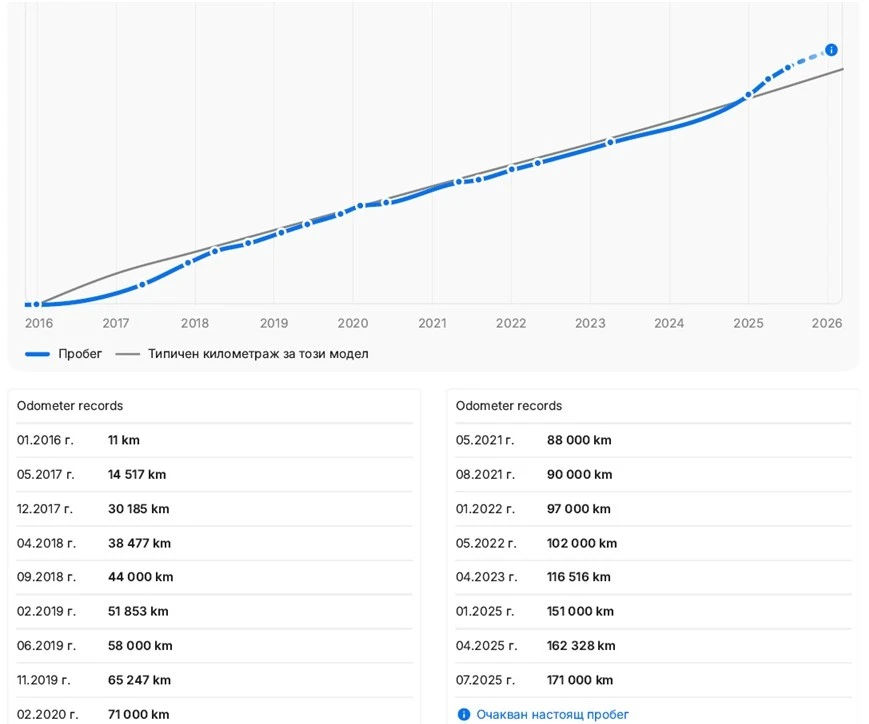
Task: Click the info icon at the mileage curve's end
Action: [831, 50]
